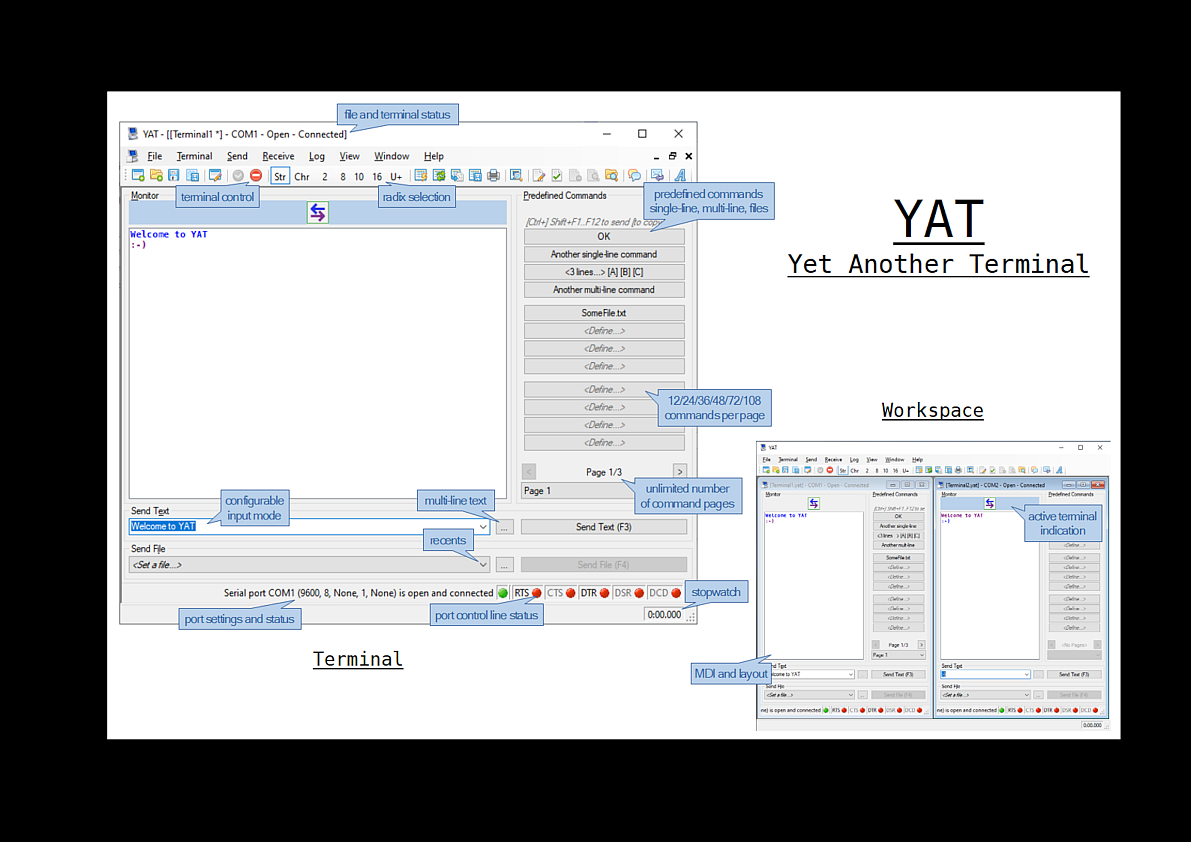Open terminal settings via pencil-window toolbar icon
Viewport: 1191px width, 842px height.
pyautogui.click(x=216, y=176)
